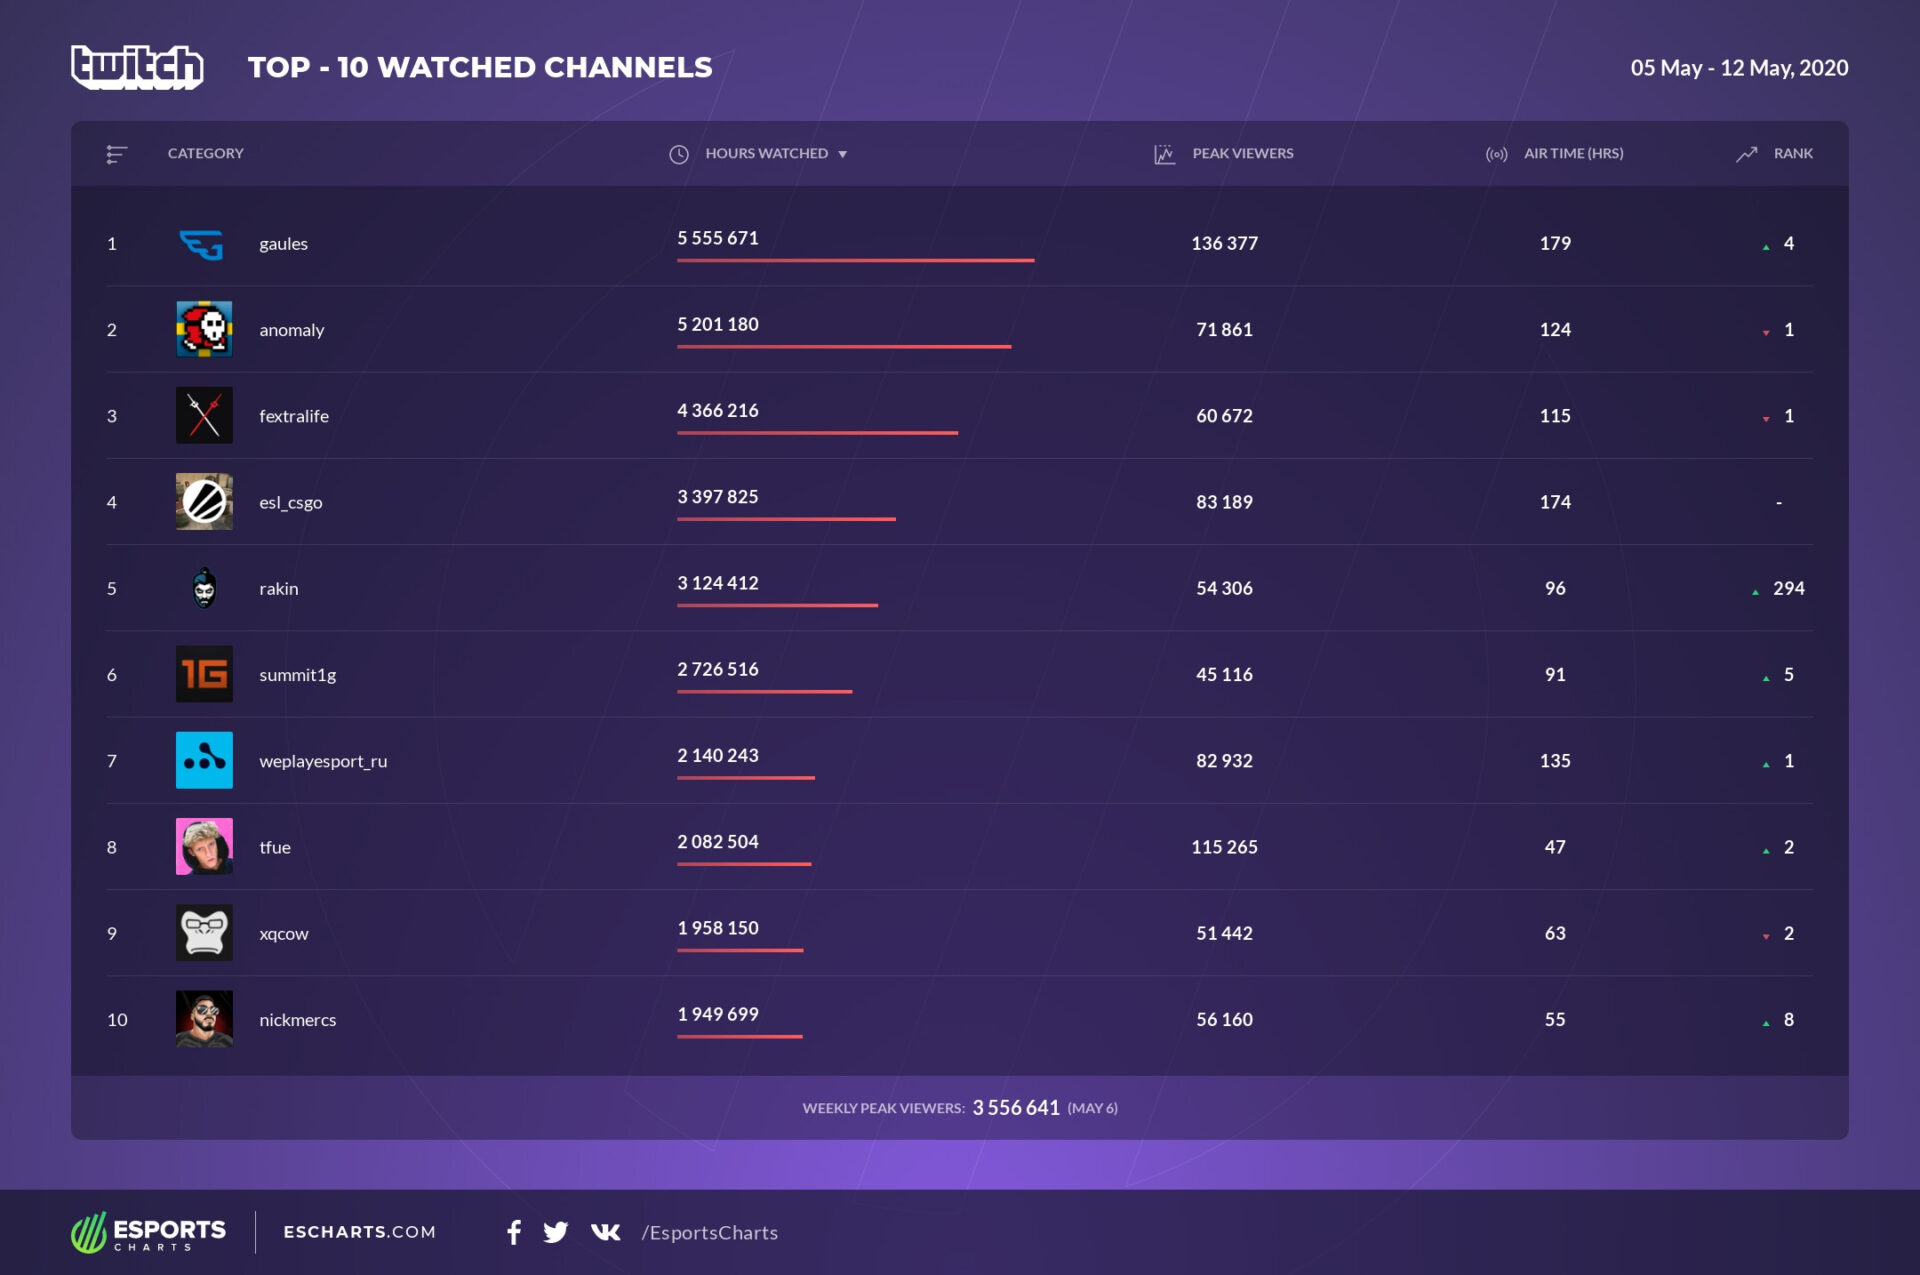Click weplayesport_ru air time 135
The width and height of the screenshot is (1920, 1275).
point(1555,761)
